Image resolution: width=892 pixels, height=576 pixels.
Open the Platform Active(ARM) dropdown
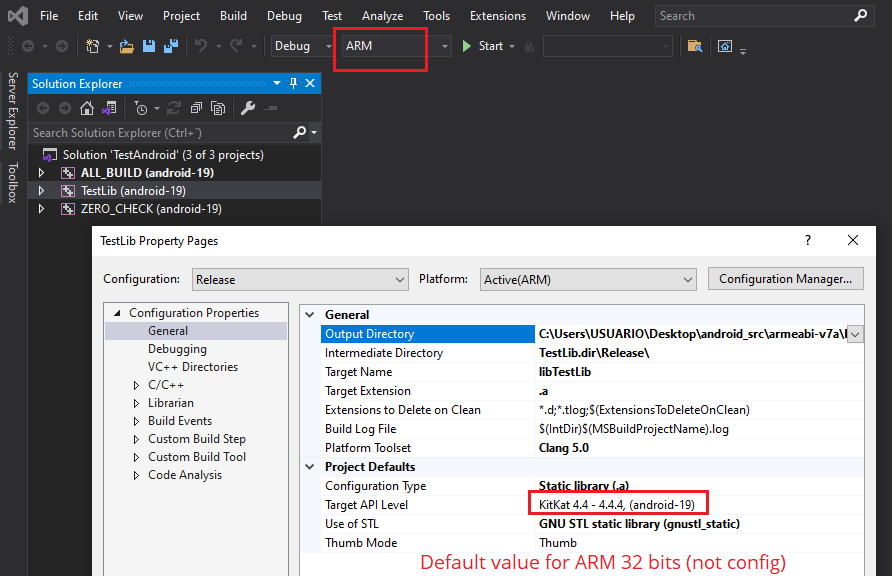[587, 280]
